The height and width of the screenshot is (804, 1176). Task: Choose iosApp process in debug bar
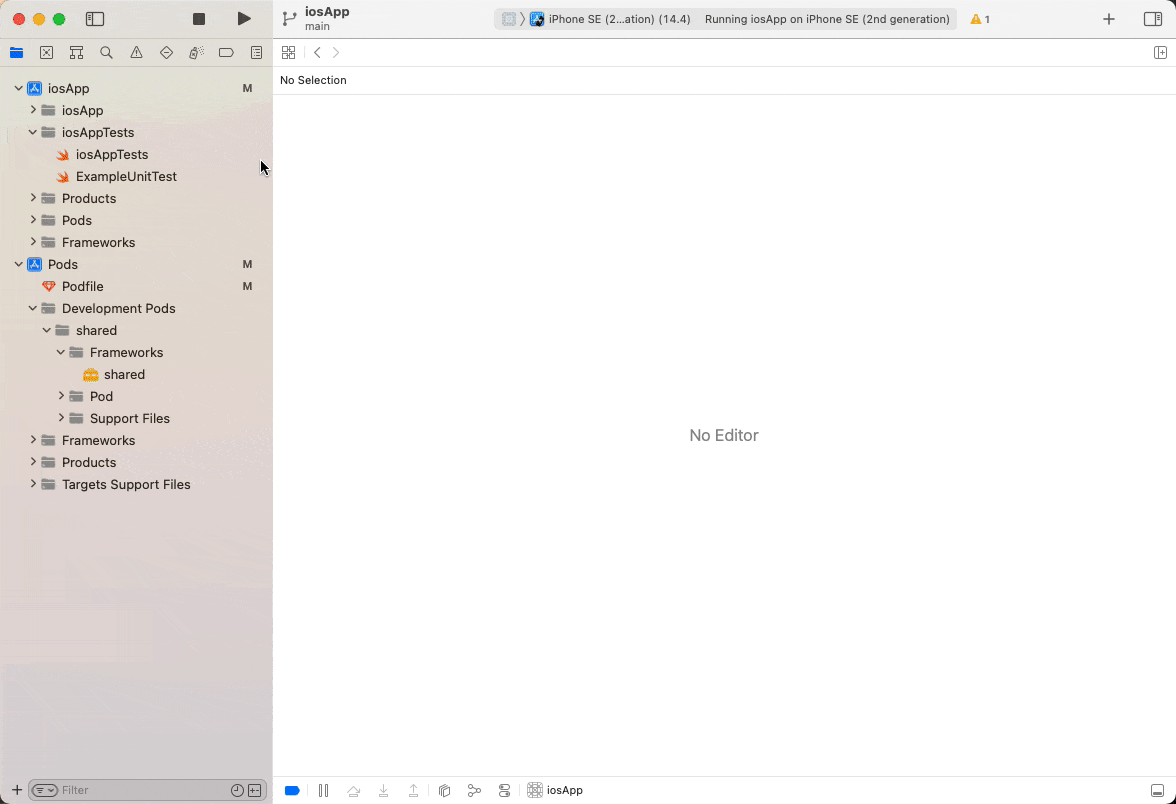tap(555, 790)
